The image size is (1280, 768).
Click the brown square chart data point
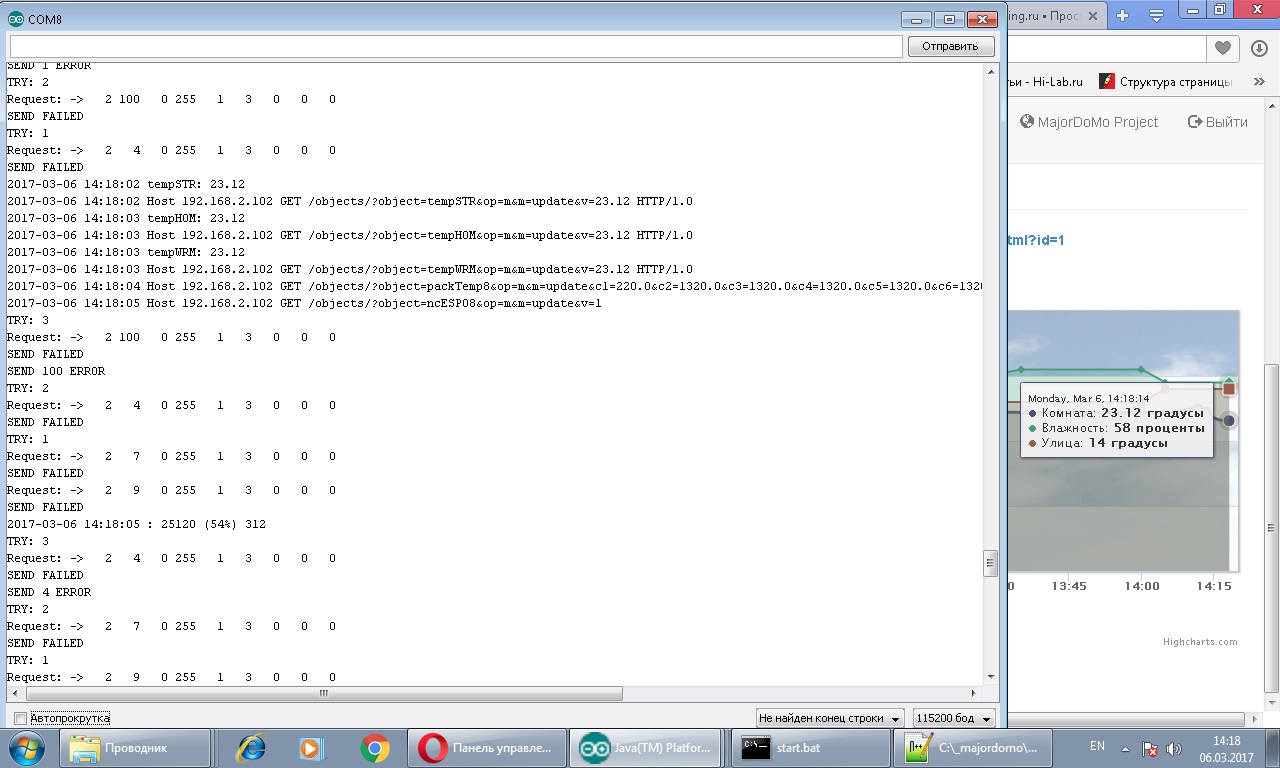(x=1229, y=388)
